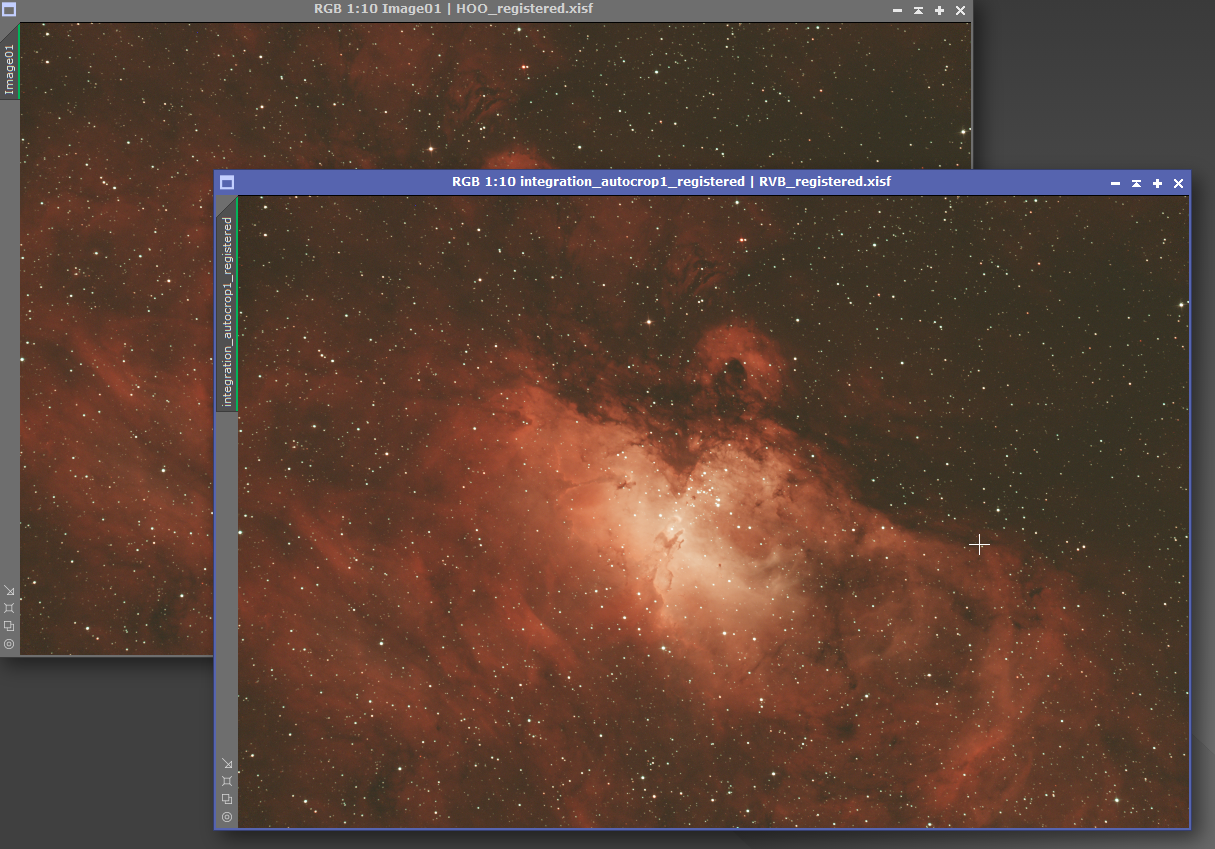Screen dimensions: 1215x849
Task: Click overlapping-squares icon in HOO_registered window
Action: coord(9,626)
